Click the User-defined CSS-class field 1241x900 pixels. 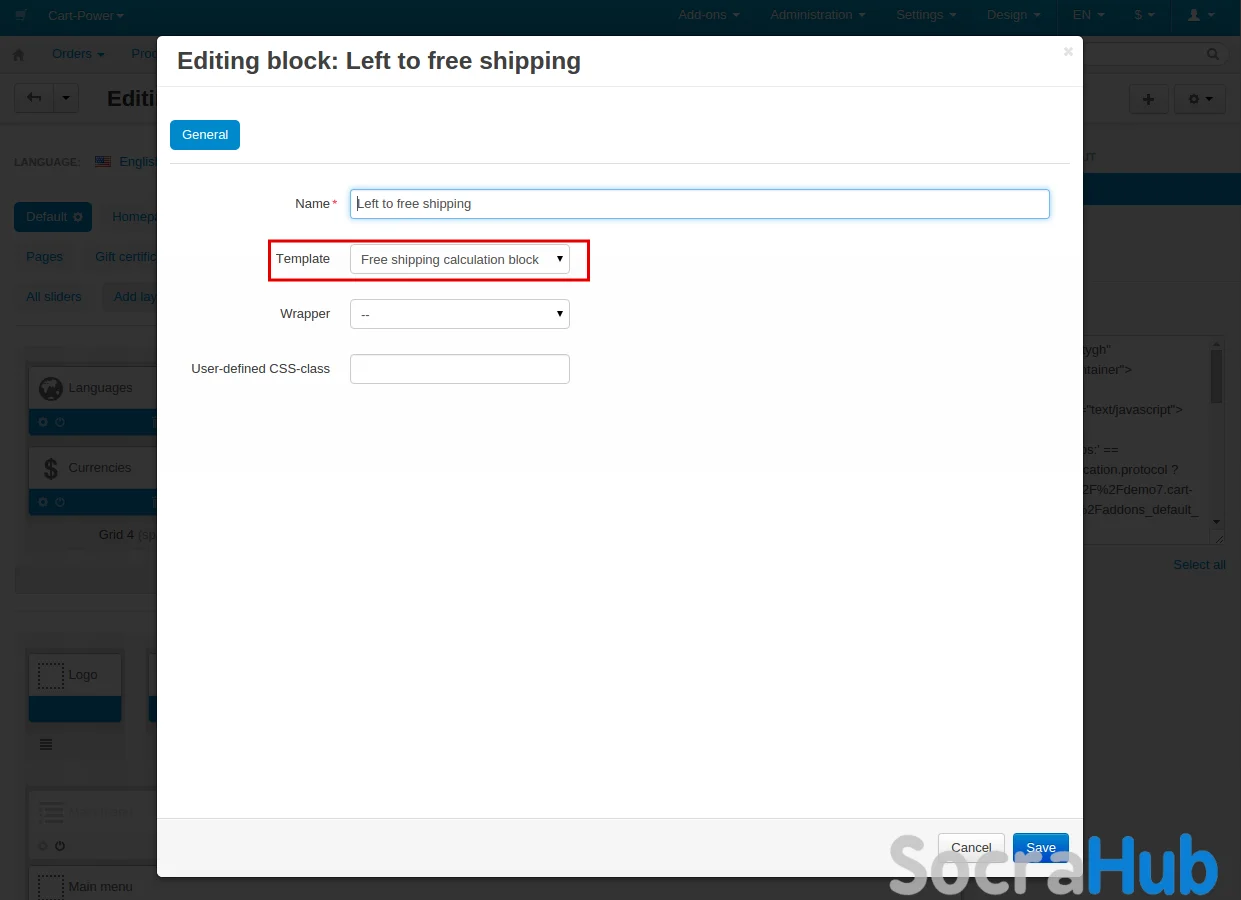point(459,369)
